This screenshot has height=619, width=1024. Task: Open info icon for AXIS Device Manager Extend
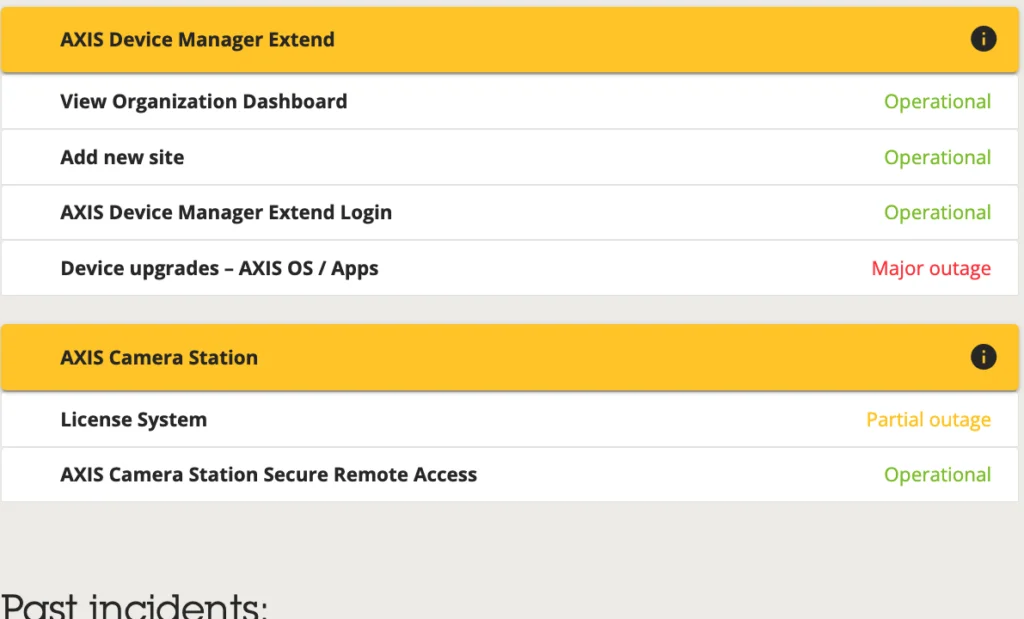(983, 39)
